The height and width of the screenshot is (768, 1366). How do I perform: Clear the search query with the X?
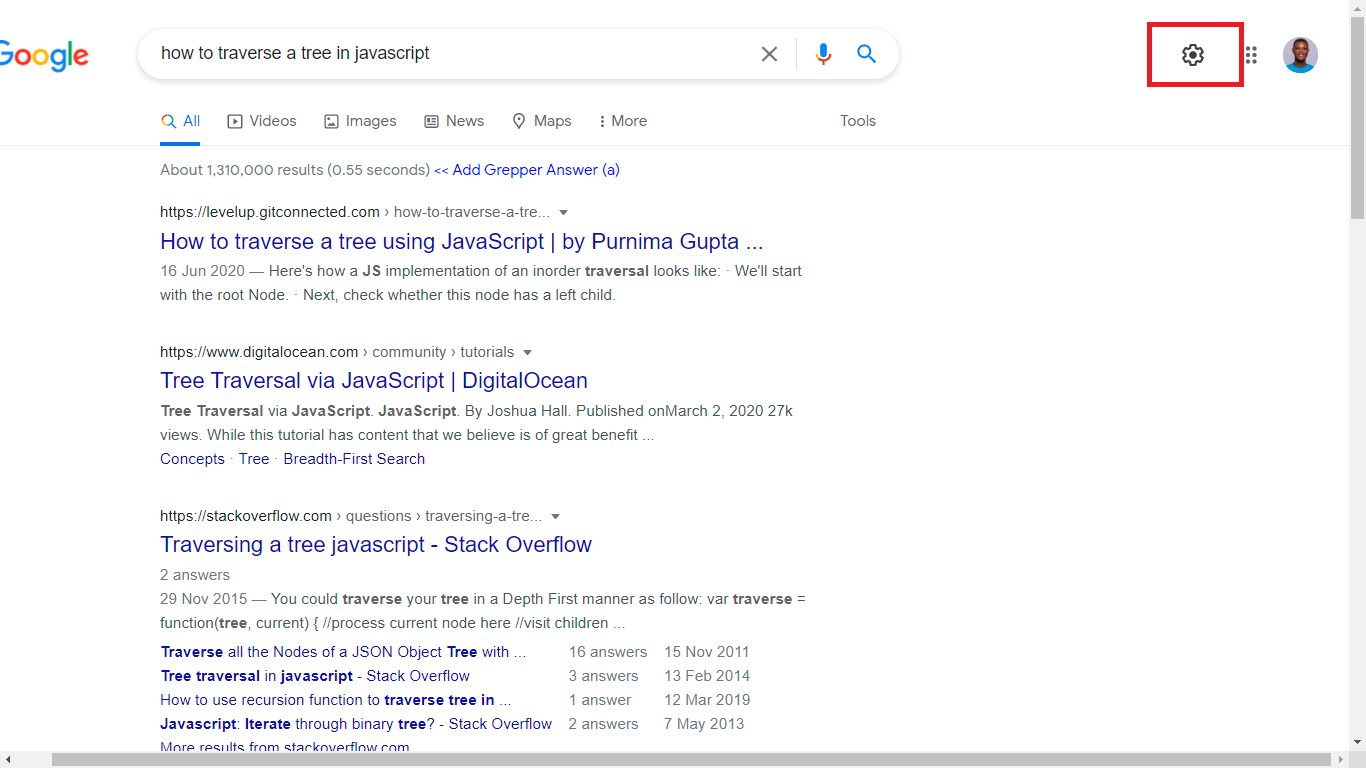[x=769, y=54]
